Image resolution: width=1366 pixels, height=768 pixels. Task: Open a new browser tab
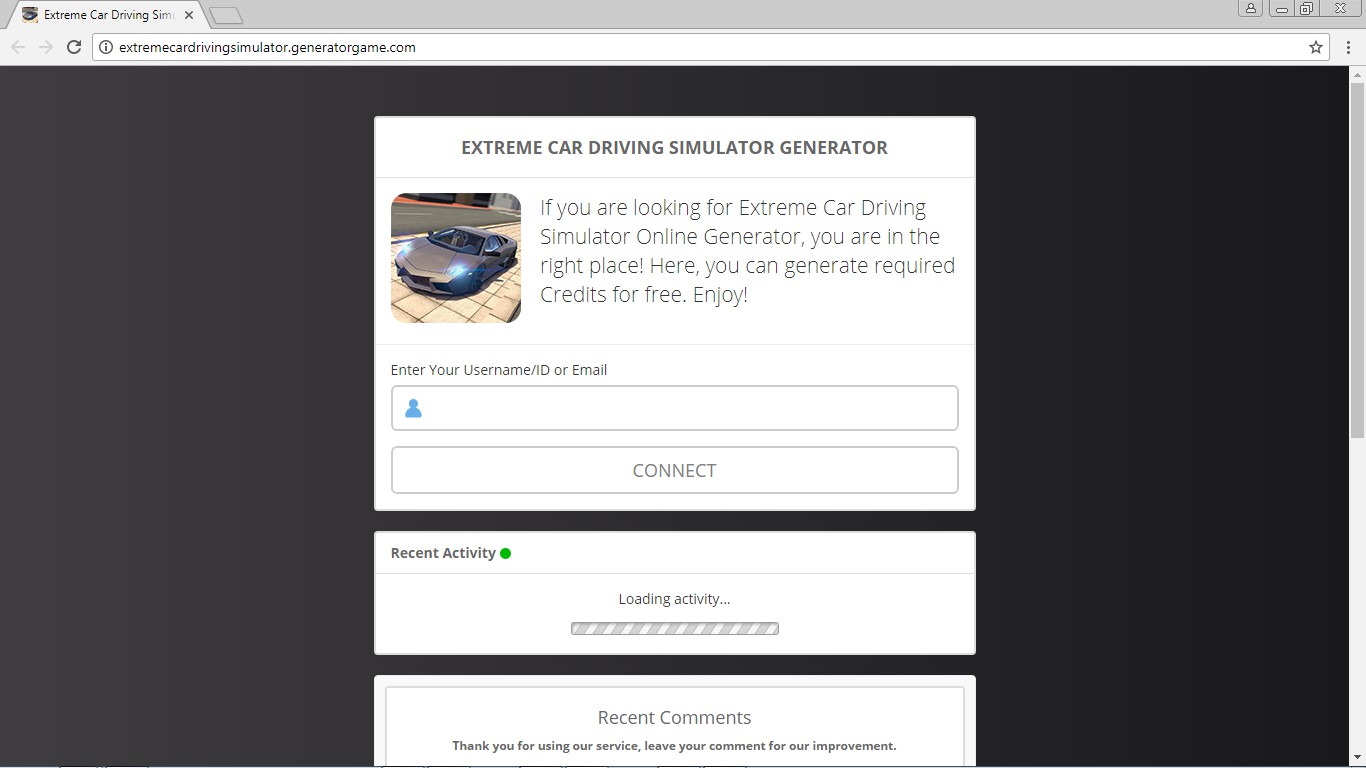(x=226, y=16)
